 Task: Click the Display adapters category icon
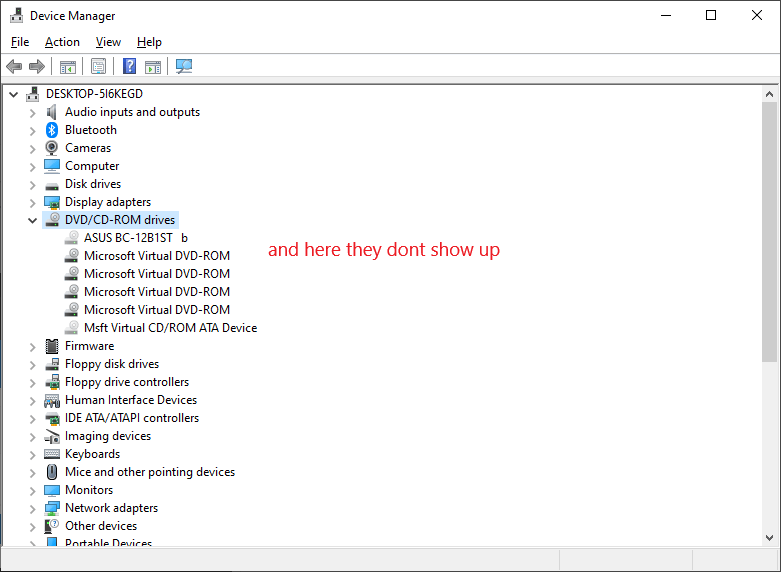tap(52, 202)
